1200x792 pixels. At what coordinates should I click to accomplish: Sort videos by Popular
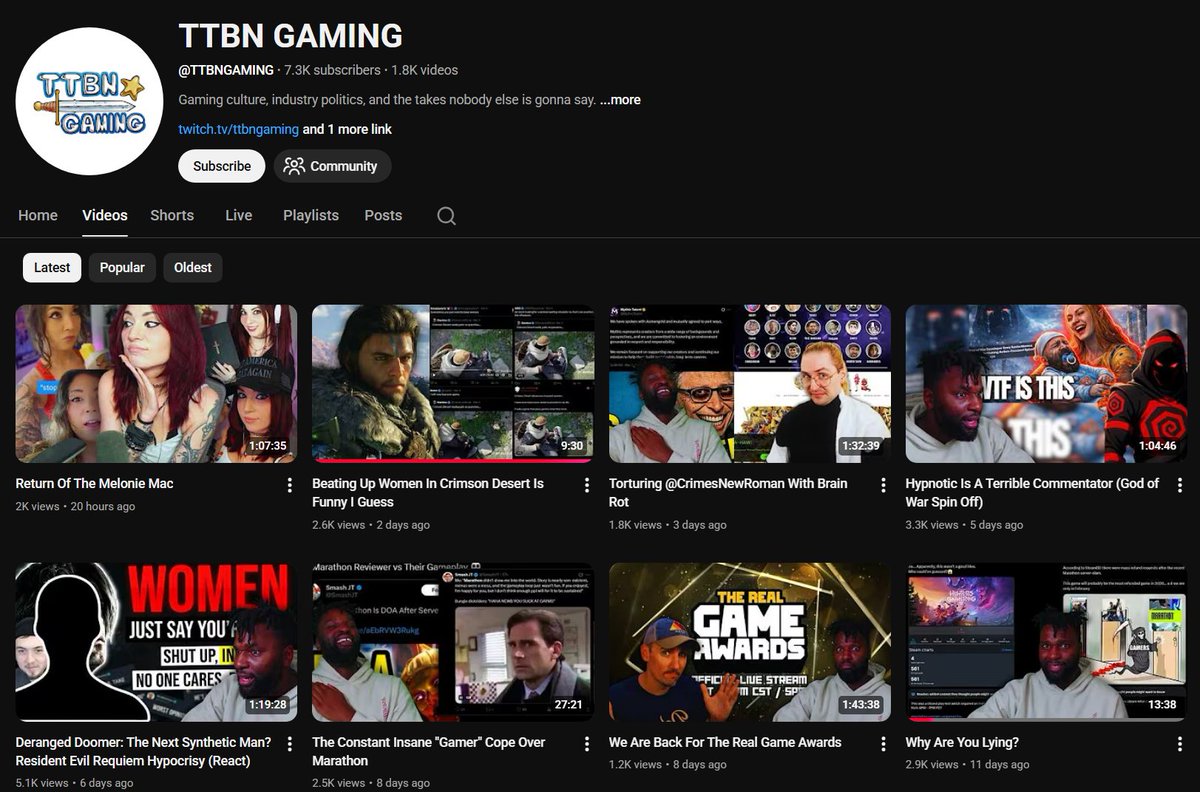(122, 267)
